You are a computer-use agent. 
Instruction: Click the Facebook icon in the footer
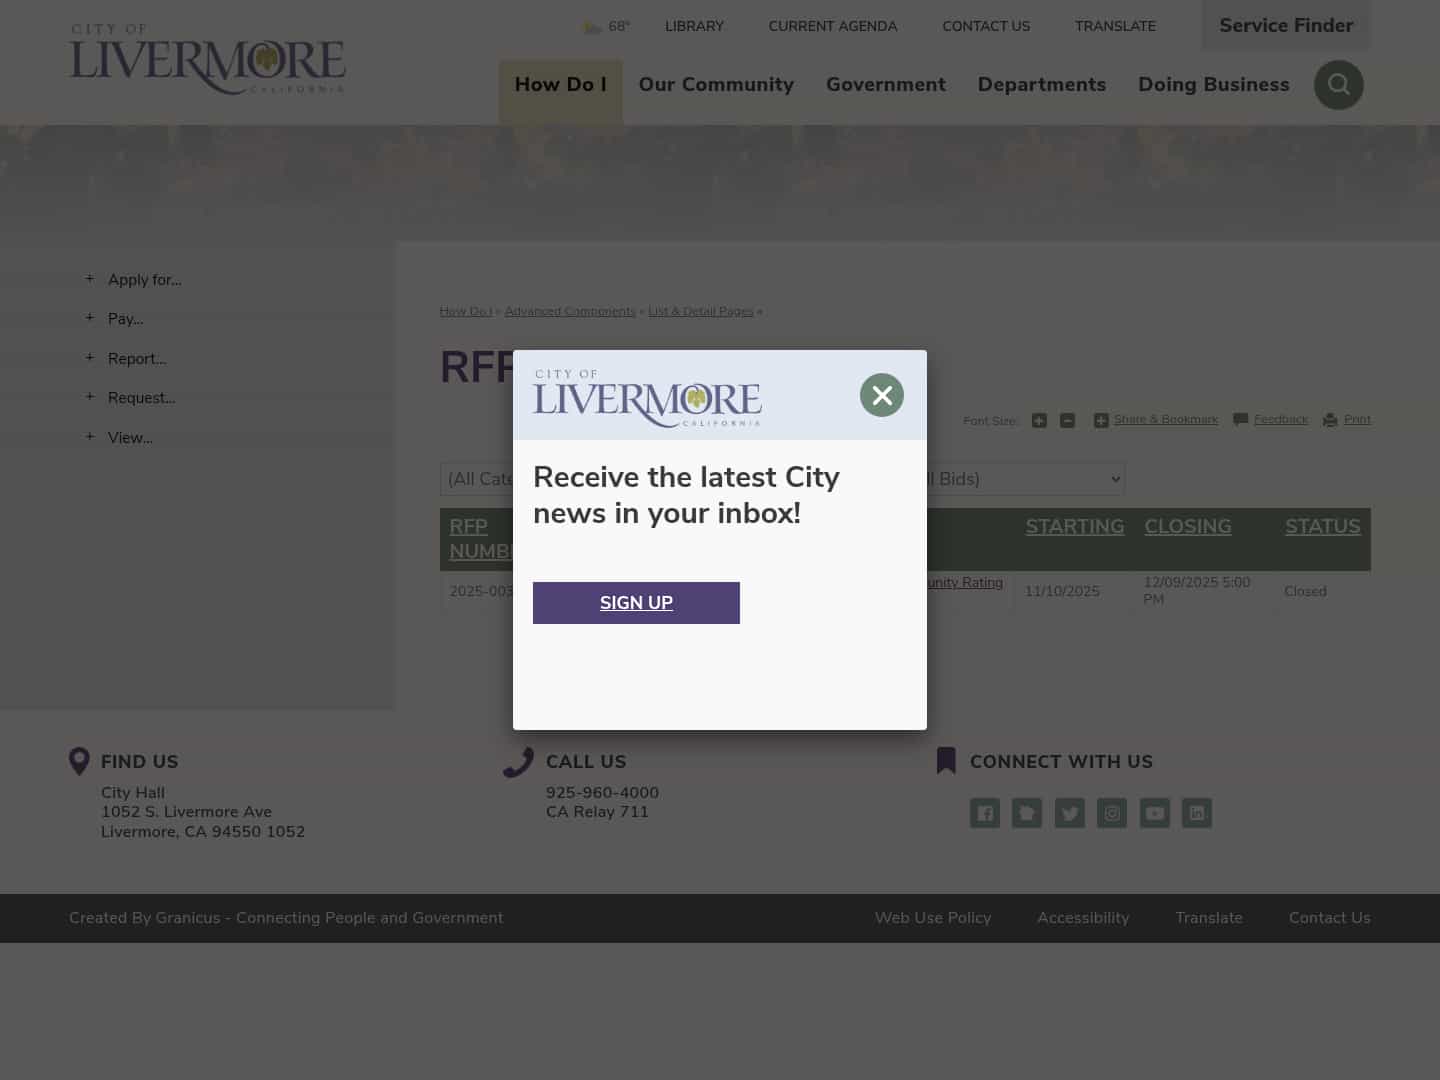pos(984,813)
